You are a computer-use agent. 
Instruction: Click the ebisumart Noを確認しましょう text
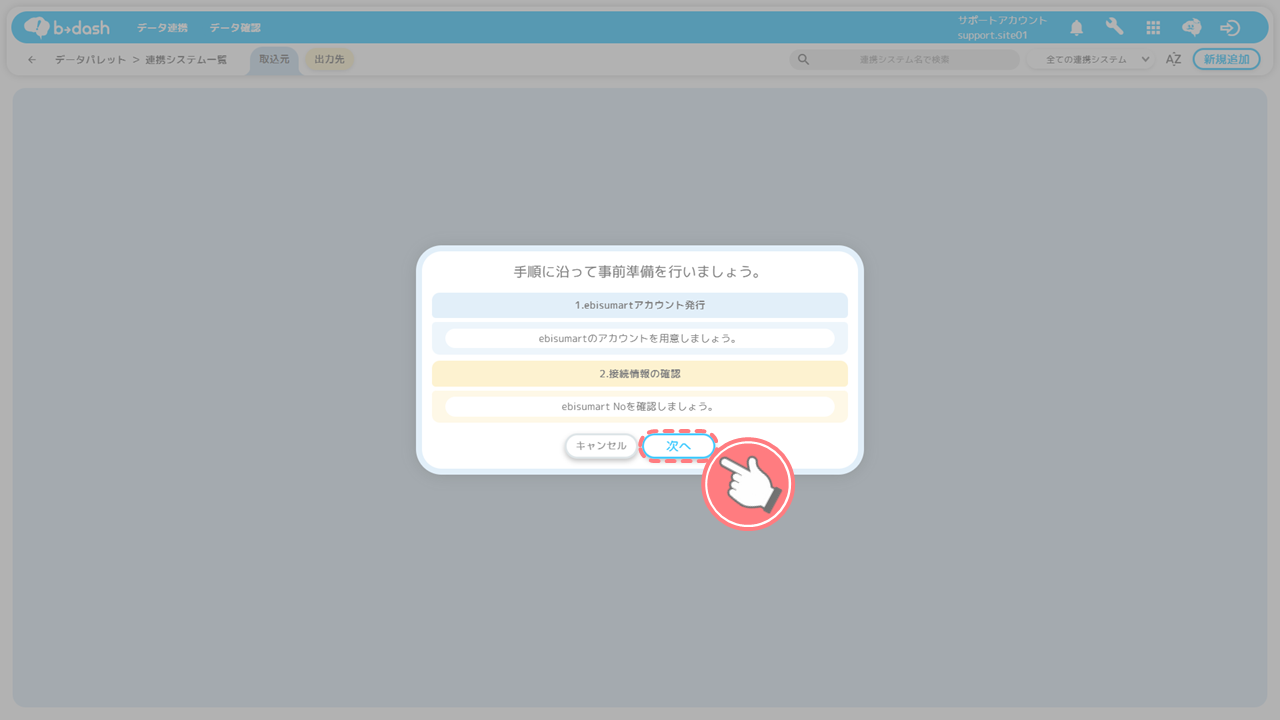pyautogui.click(x=640, y=406)
